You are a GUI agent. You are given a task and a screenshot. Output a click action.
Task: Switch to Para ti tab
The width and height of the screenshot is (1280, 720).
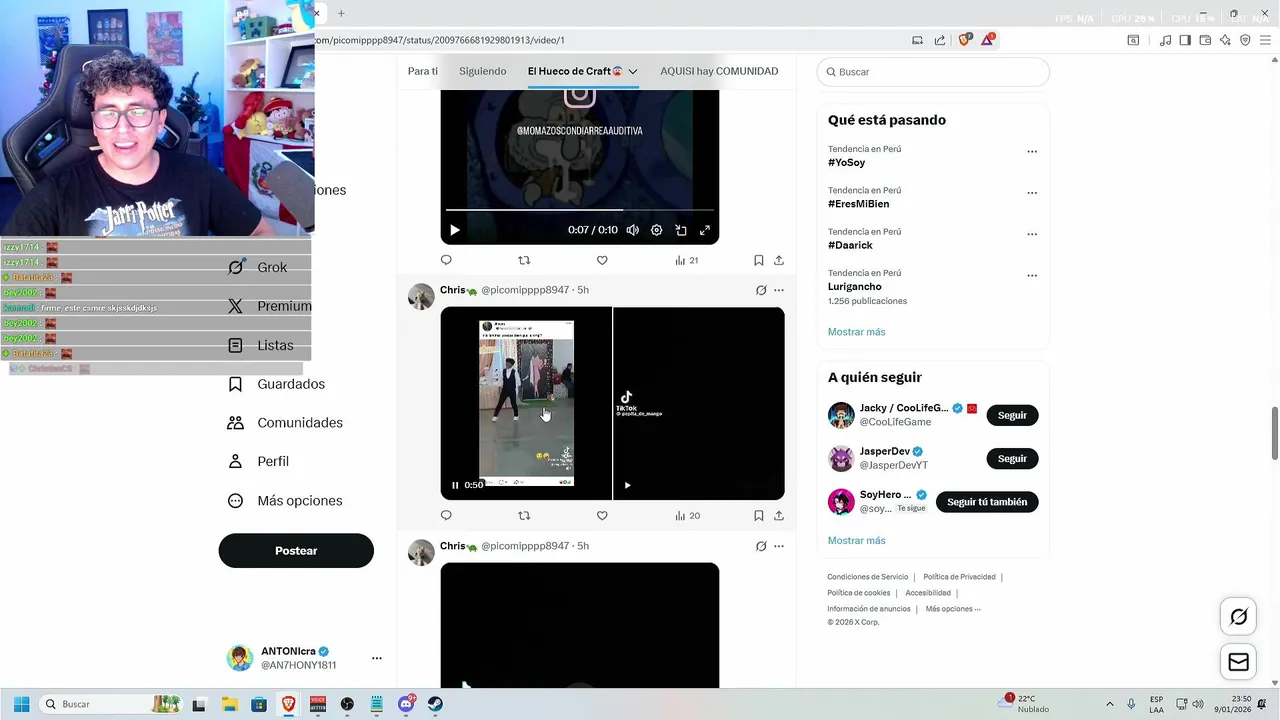point(423,71)
